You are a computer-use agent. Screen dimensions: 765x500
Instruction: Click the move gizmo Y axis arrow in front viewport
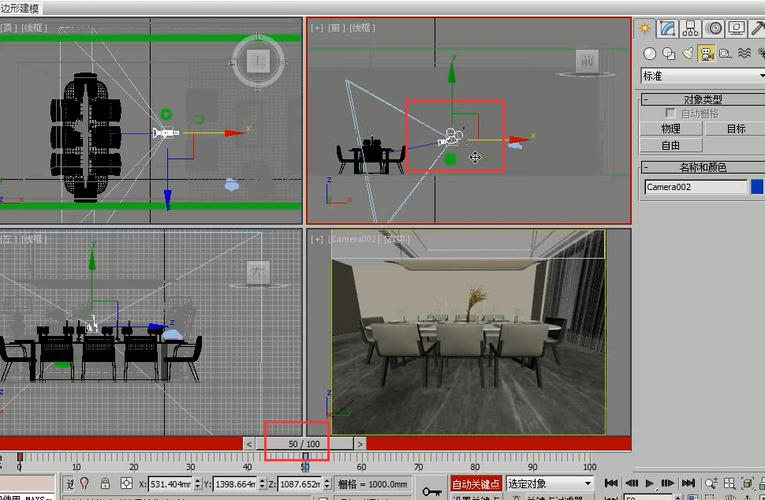(x=452, y=73)
